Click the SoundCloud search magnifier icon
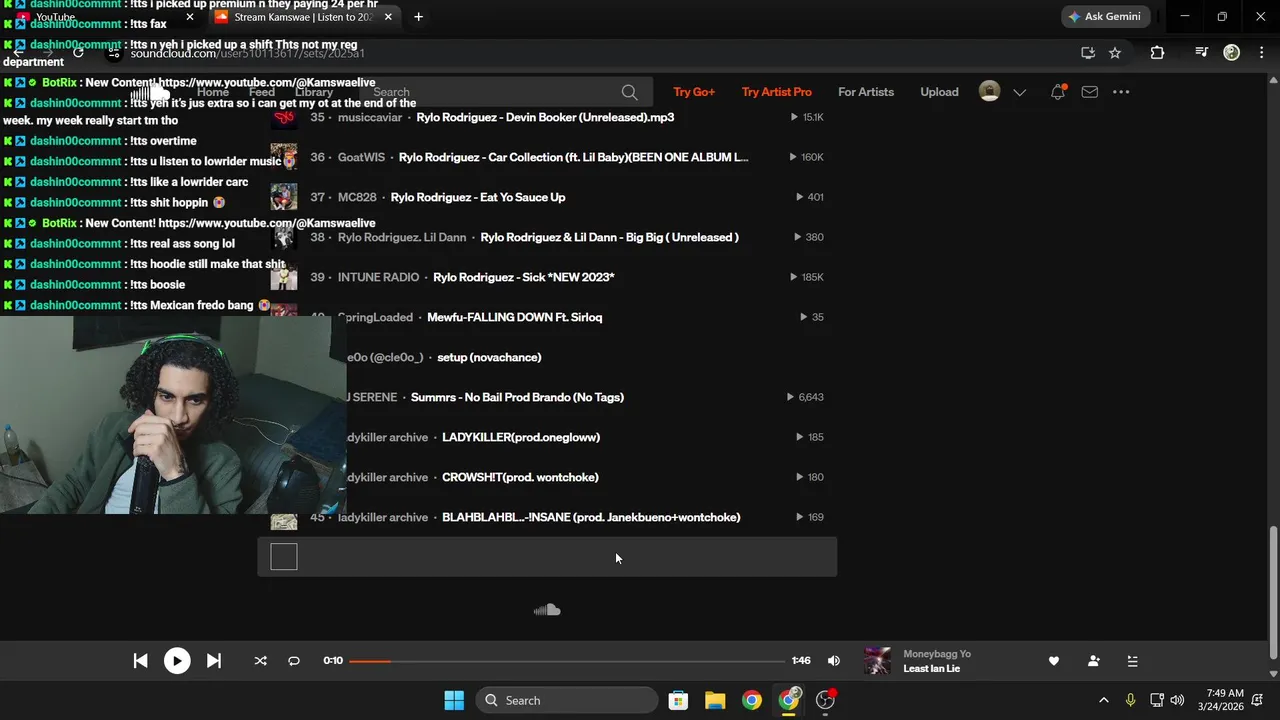 point(629,92)
